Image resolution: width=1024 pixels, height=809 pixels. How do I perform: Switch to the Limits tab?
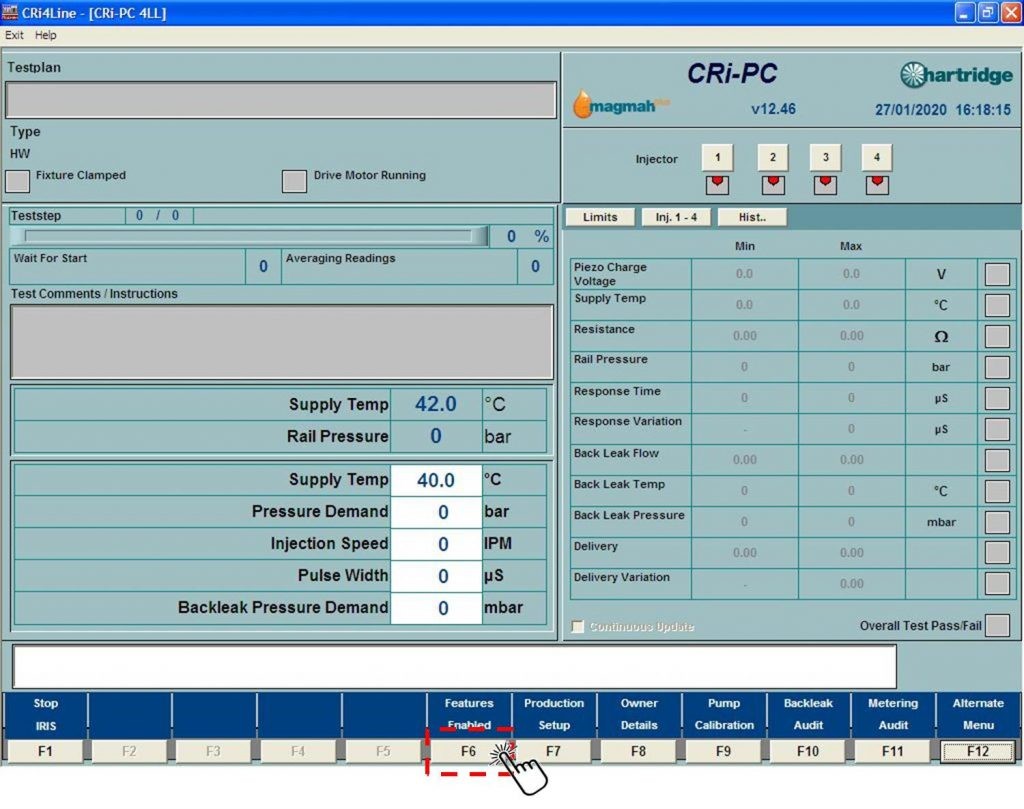tap(600, 217)
